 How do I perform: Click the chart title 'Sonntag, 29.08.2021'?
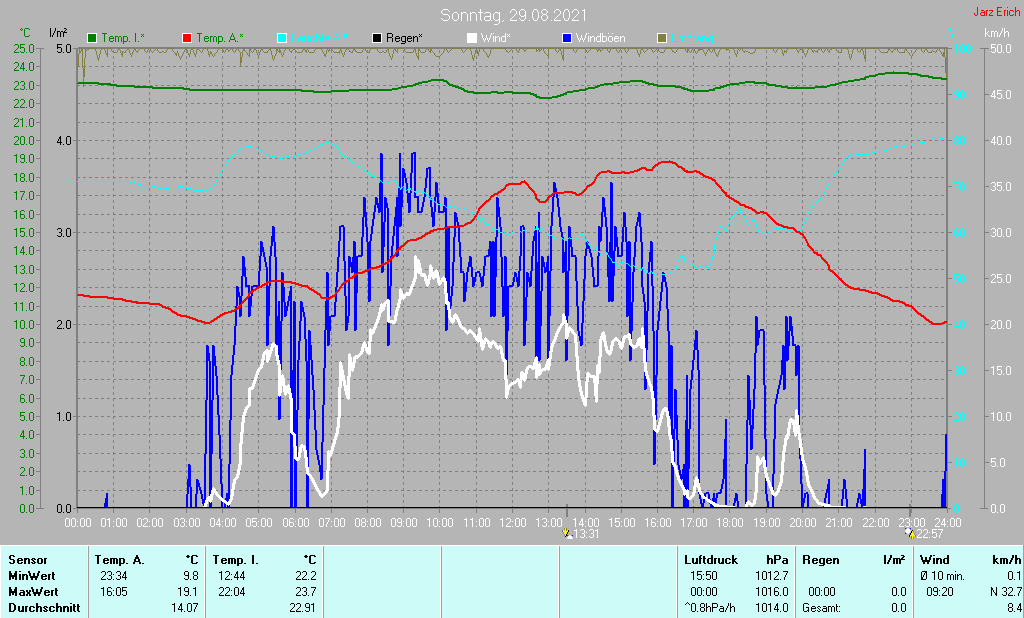(x=513, y=15)
